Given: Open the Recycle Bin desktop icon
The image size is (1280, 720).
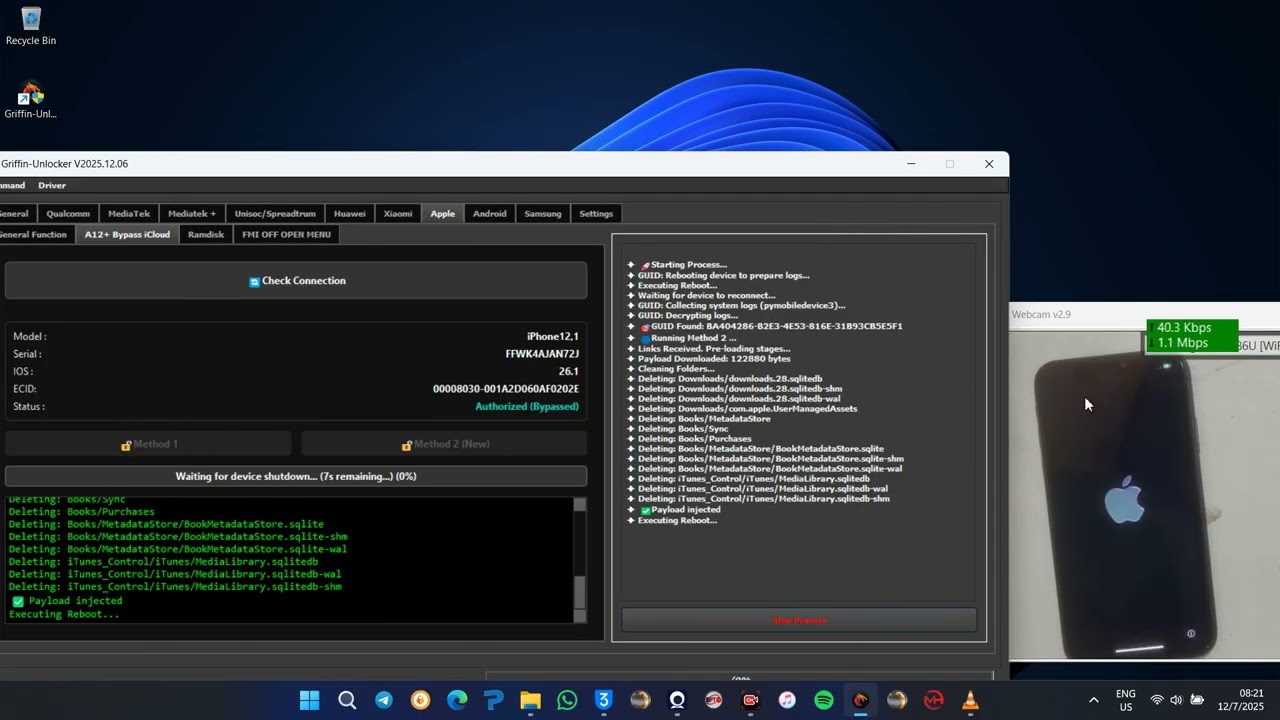Looking at the screenshot, I should tap(31, 26).
